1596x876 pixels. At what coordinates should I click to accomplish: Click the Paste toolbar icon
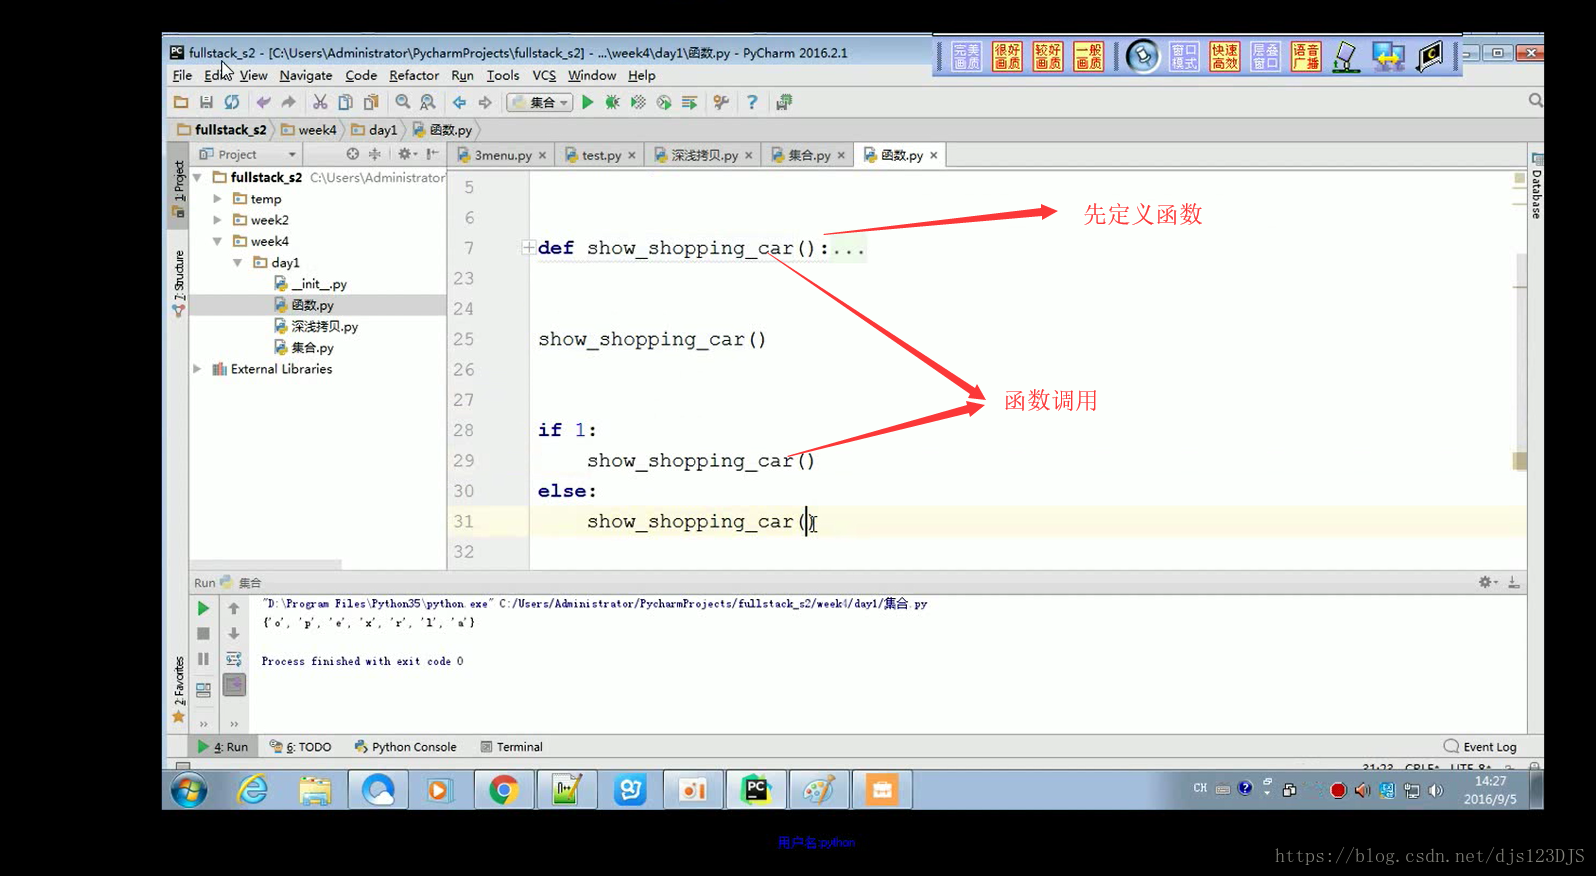coord(371,102)
